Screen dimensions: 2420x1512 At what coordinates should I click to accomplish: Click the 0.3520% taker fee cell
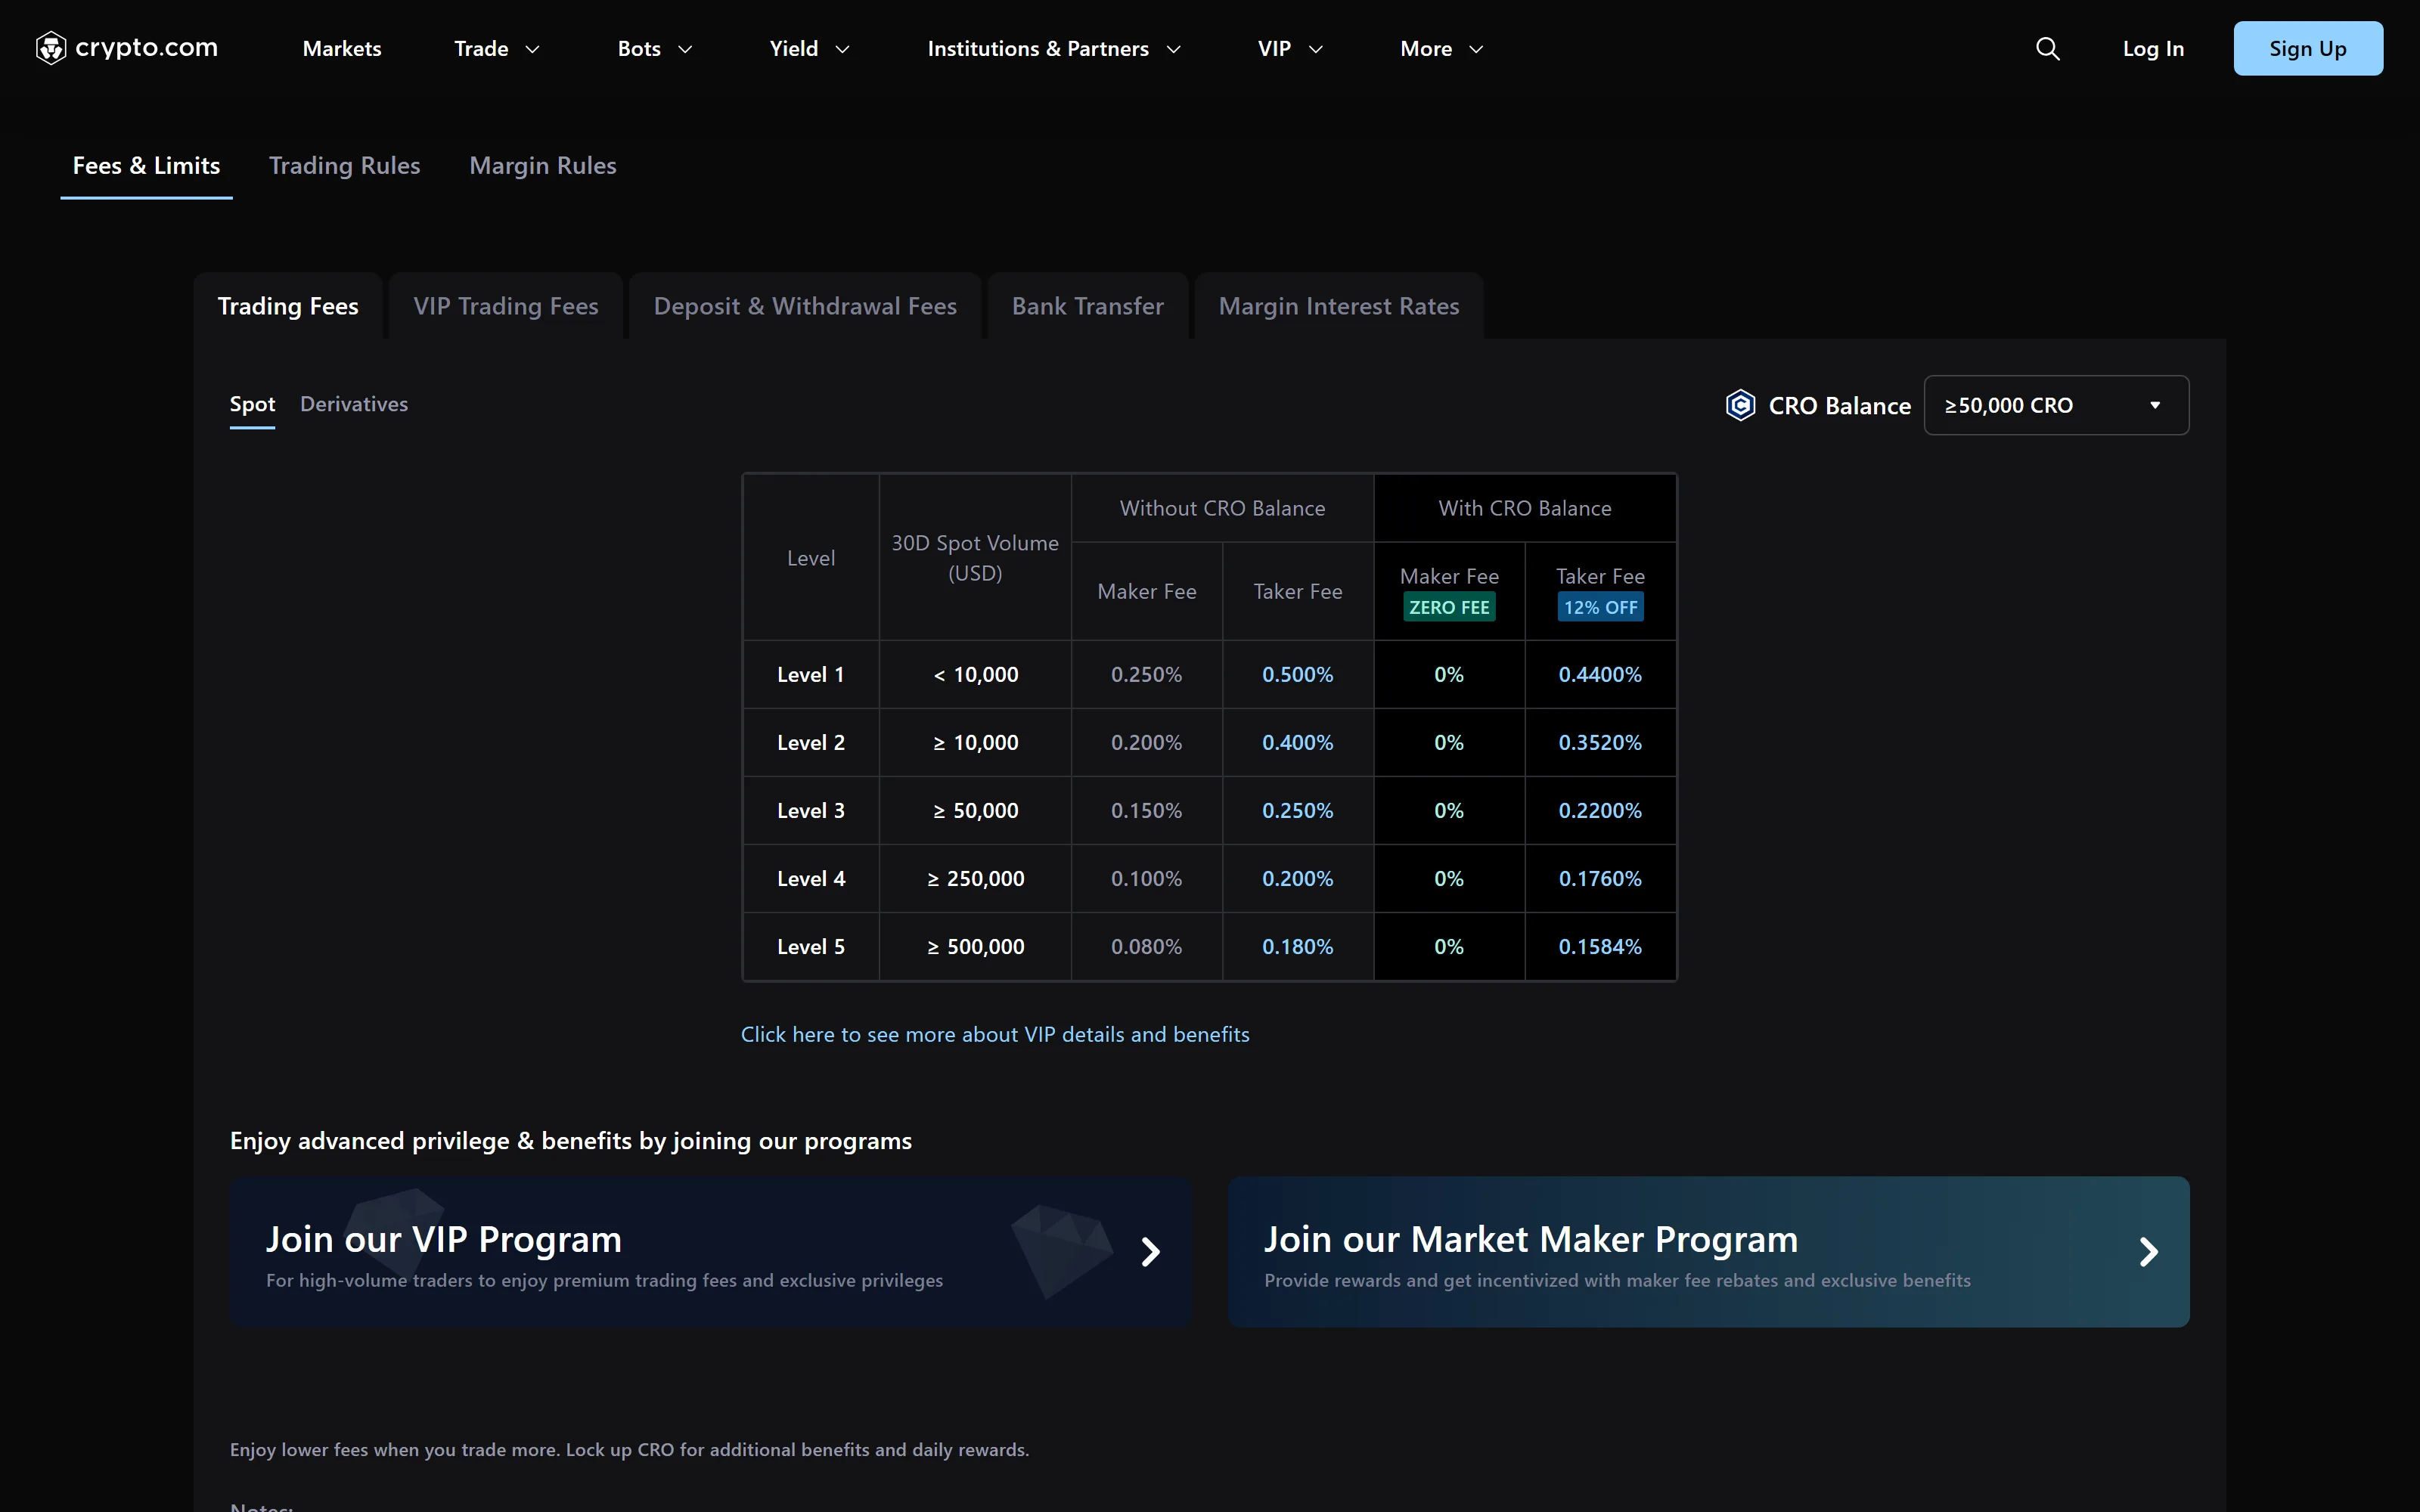1600,743
